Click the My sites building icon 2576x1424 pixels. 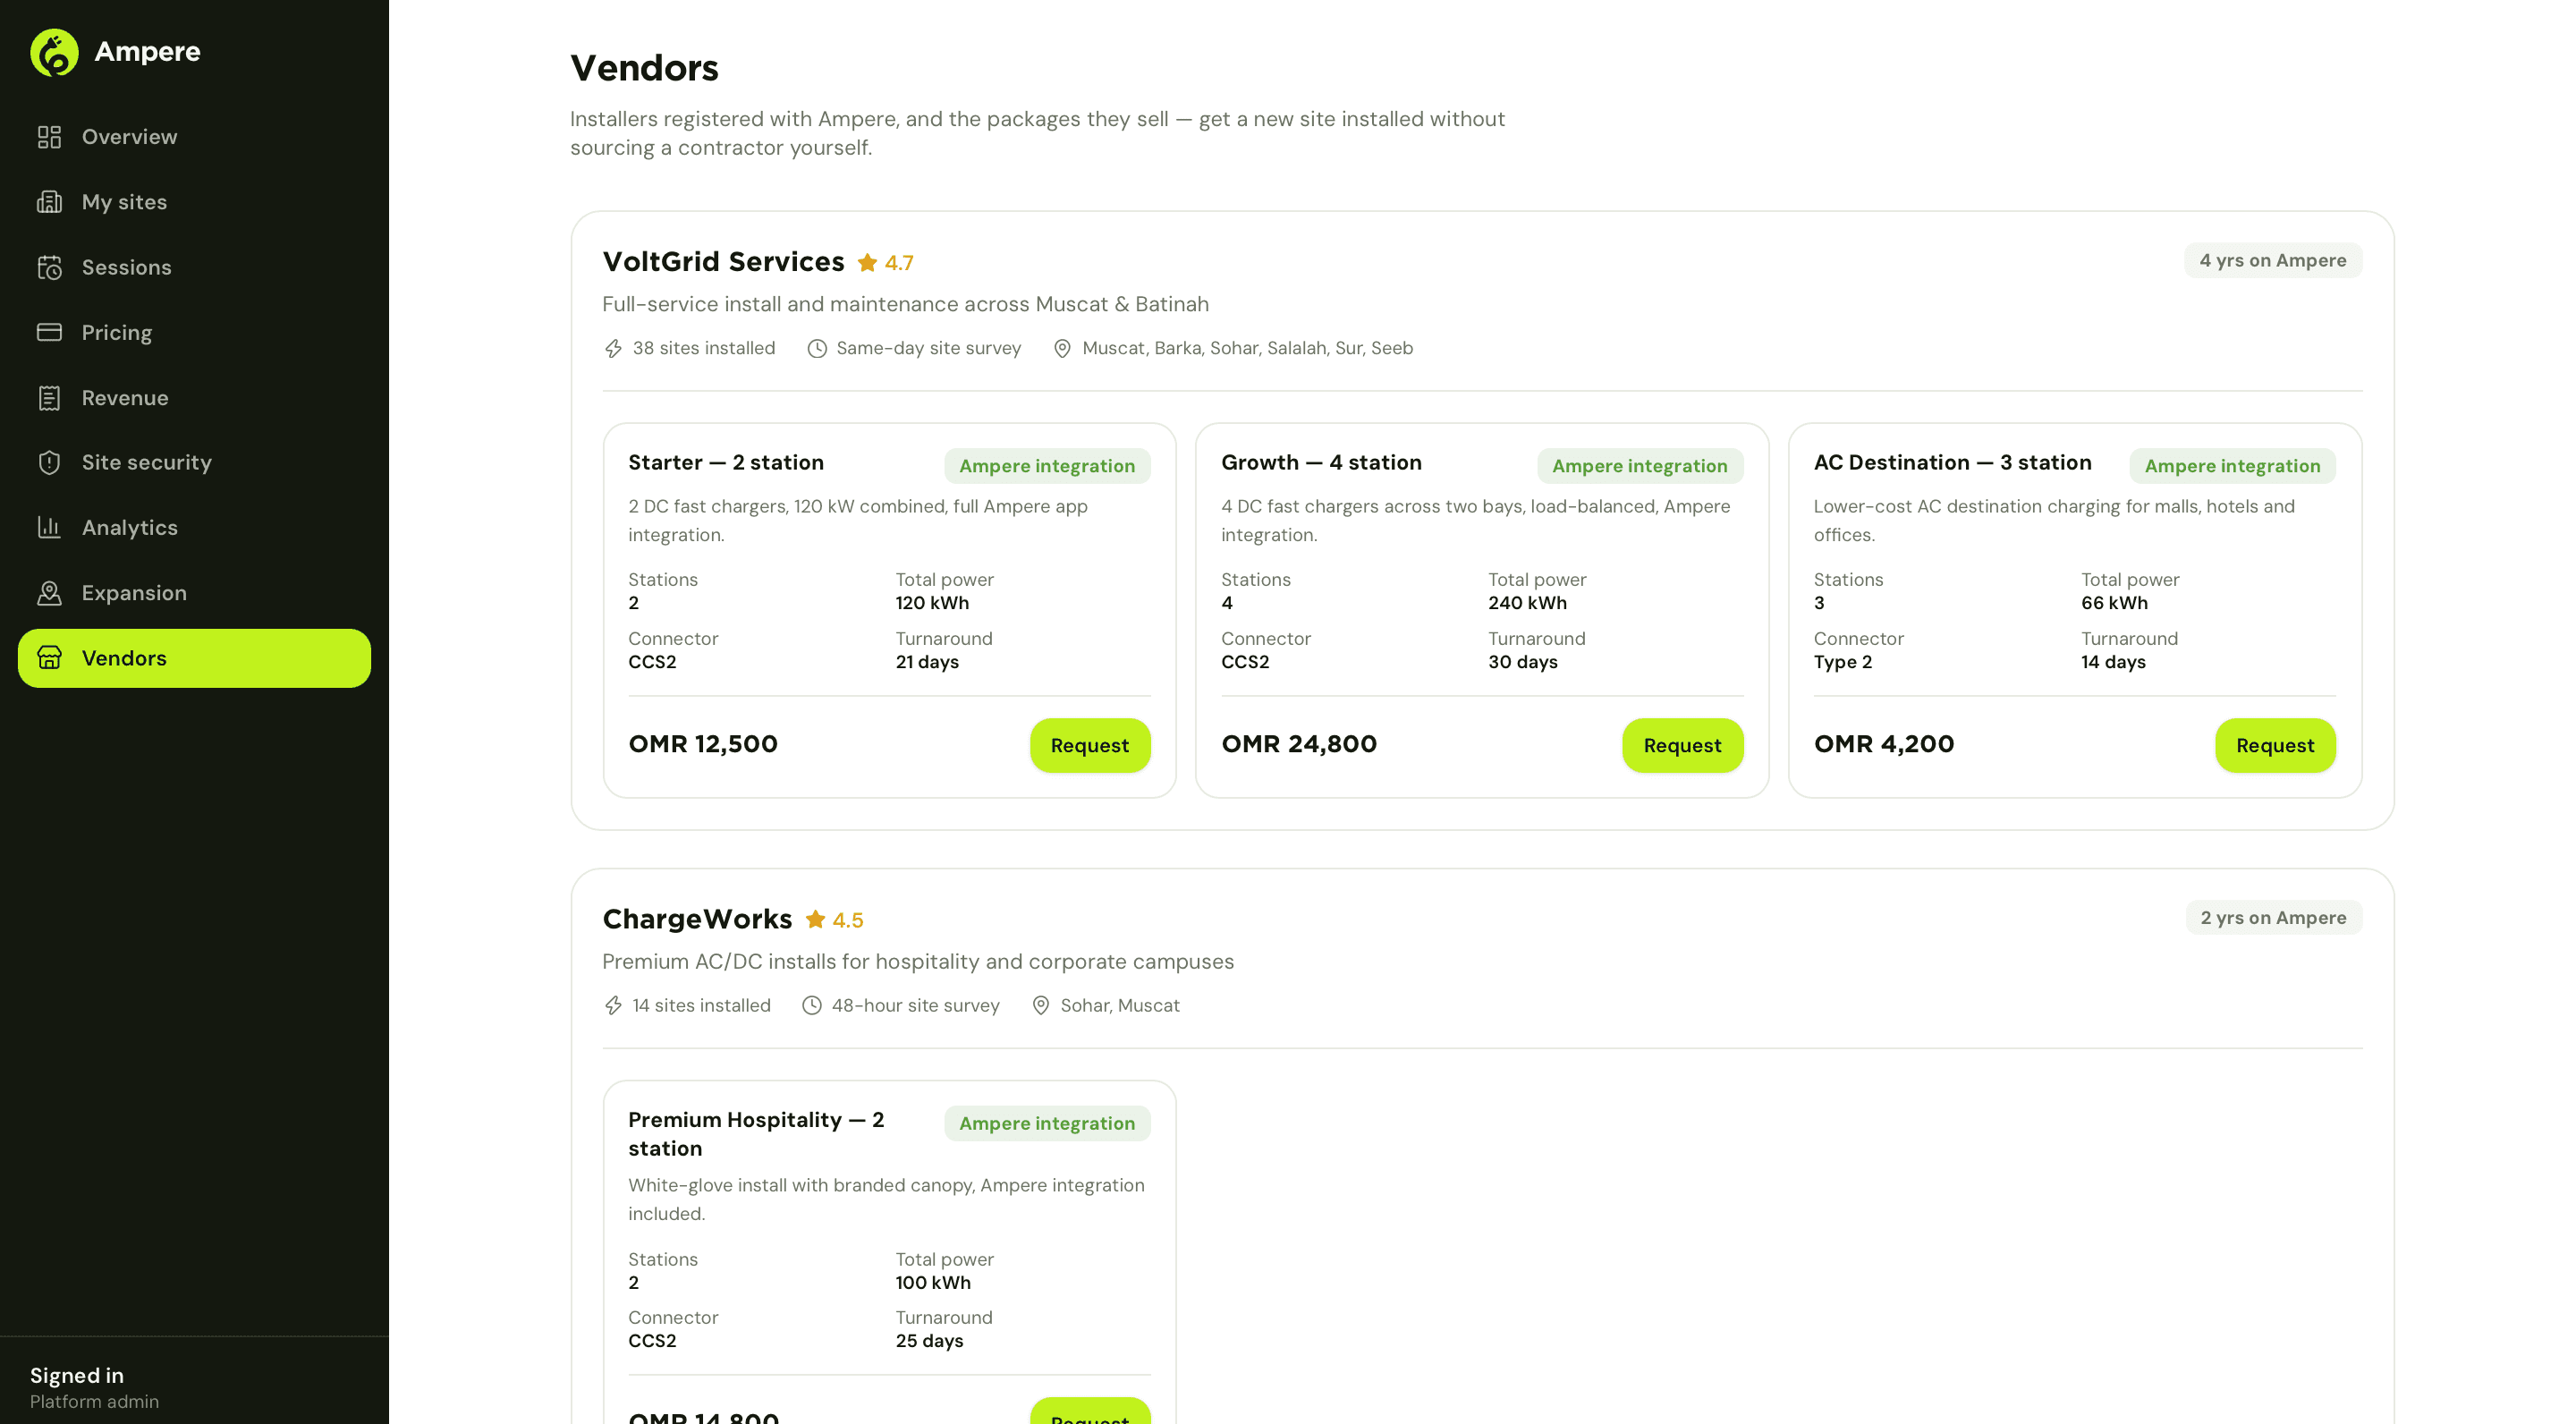49,202
